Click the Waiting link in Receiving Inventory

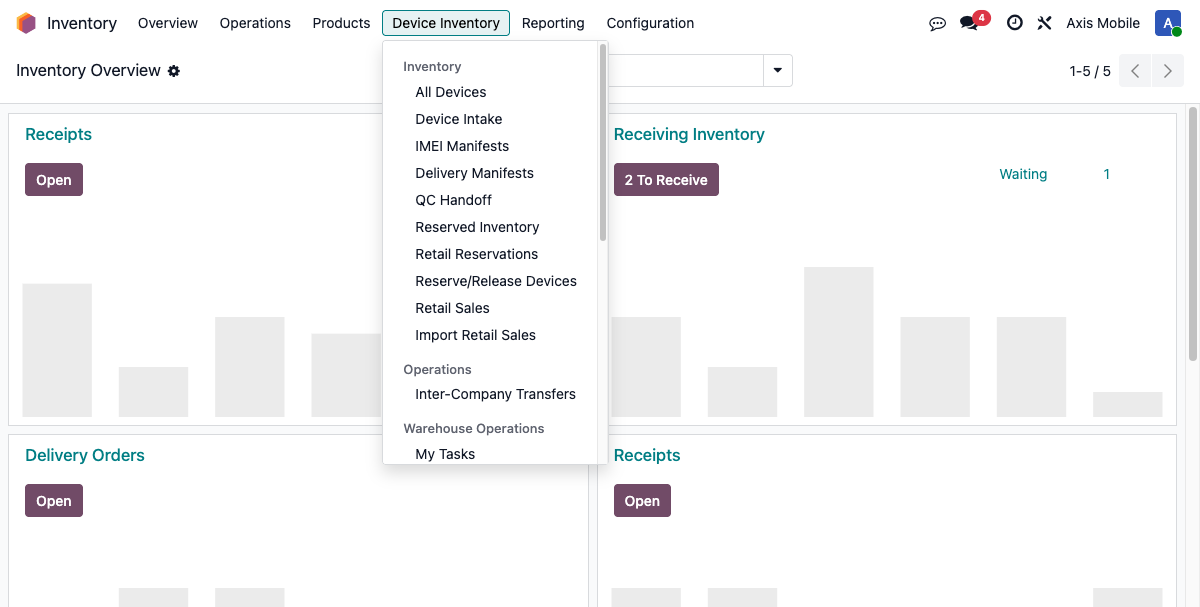(1023, 174)
